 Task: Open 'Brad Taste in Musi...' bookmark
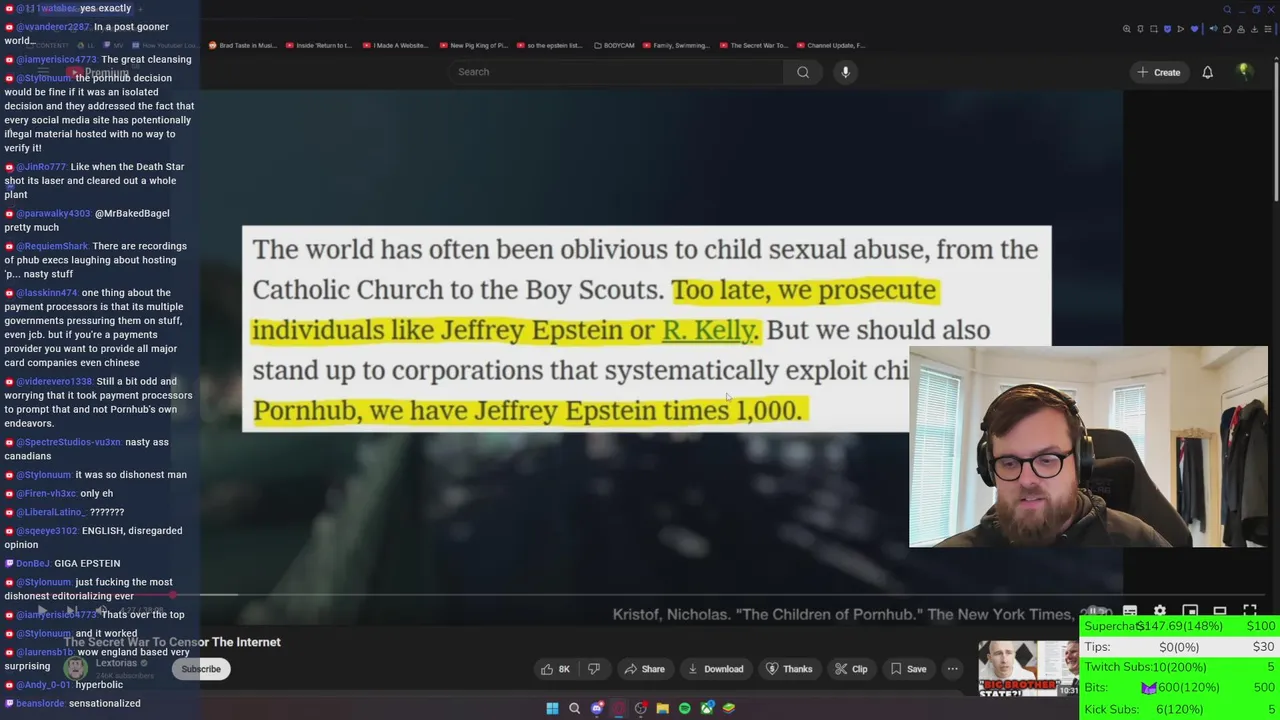(243, 45)
